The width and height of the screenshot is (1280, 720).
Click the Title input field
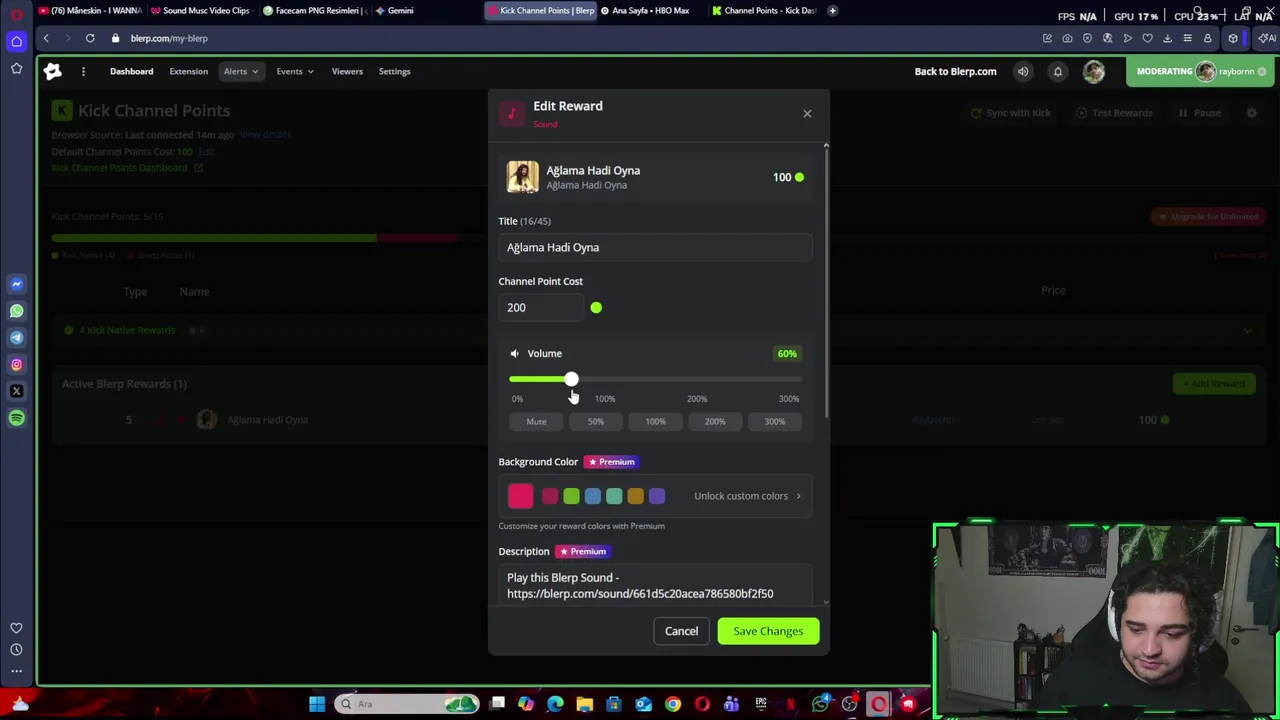click(655, 247)
